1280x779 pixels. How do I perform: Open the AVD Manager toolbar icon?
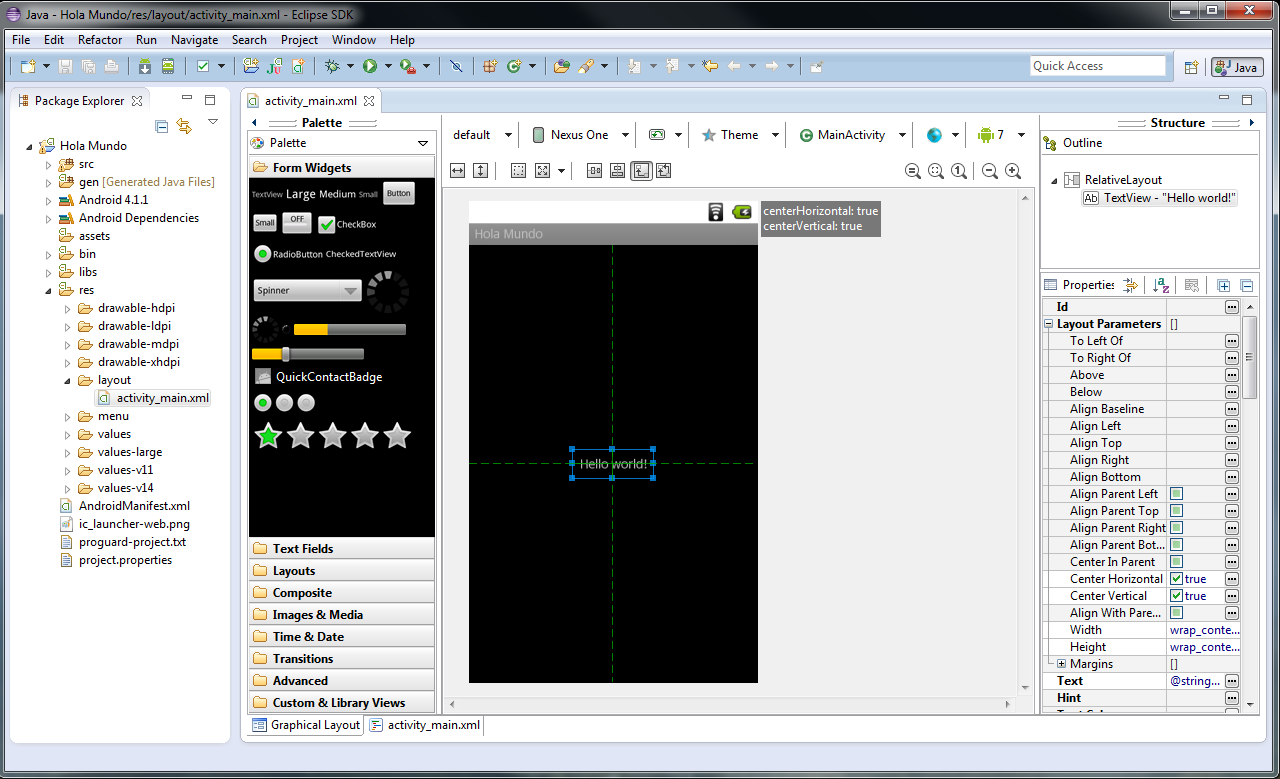(x=169, y=67)
